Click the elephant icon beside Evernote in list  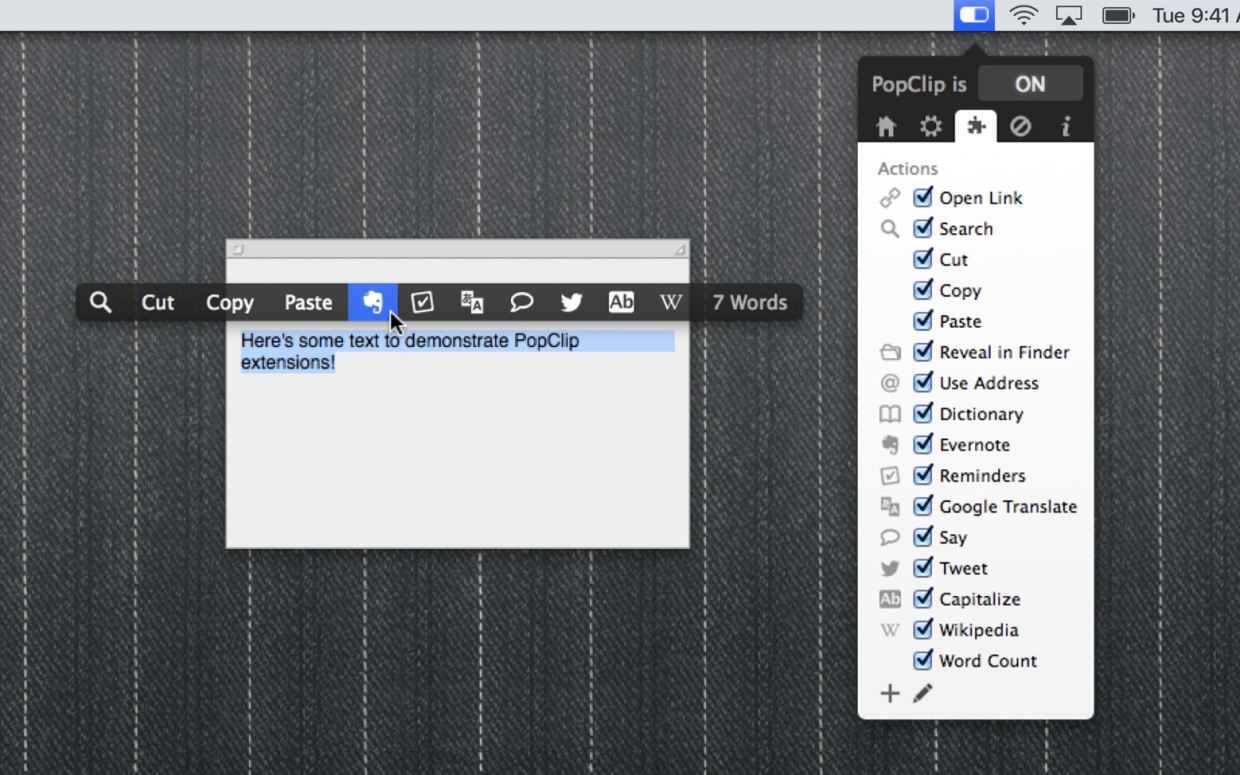(890, 445)
